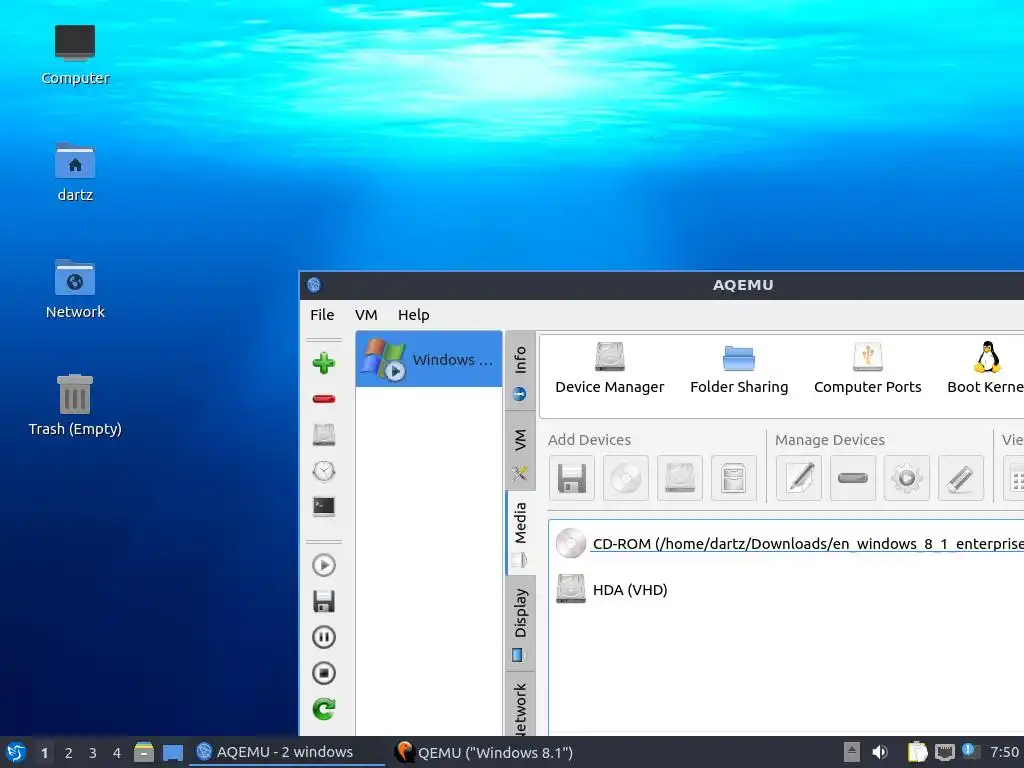1024x768 pixels.
Task: Add a hard disk device
Action: [x=680, y=478]
